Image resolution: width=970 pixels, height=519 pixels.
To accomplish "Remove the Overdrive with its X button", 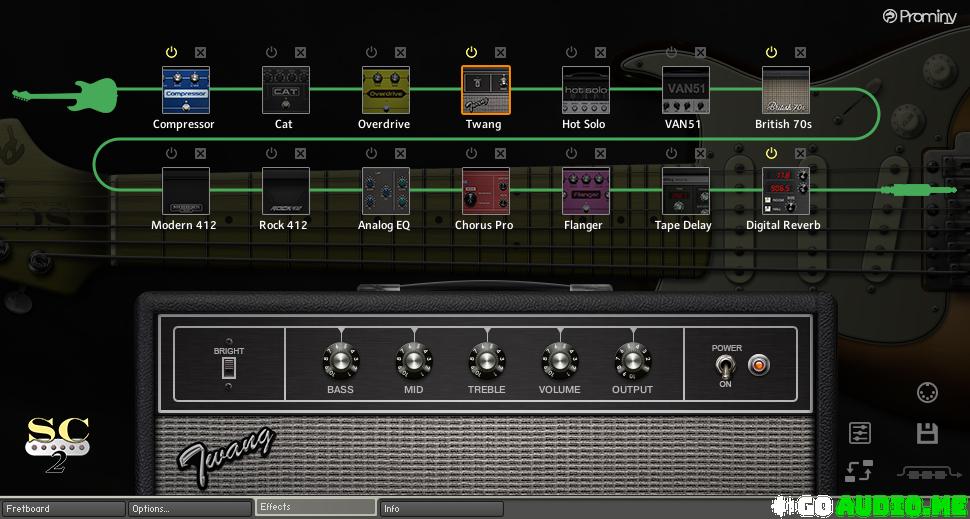I will (400, 53).
